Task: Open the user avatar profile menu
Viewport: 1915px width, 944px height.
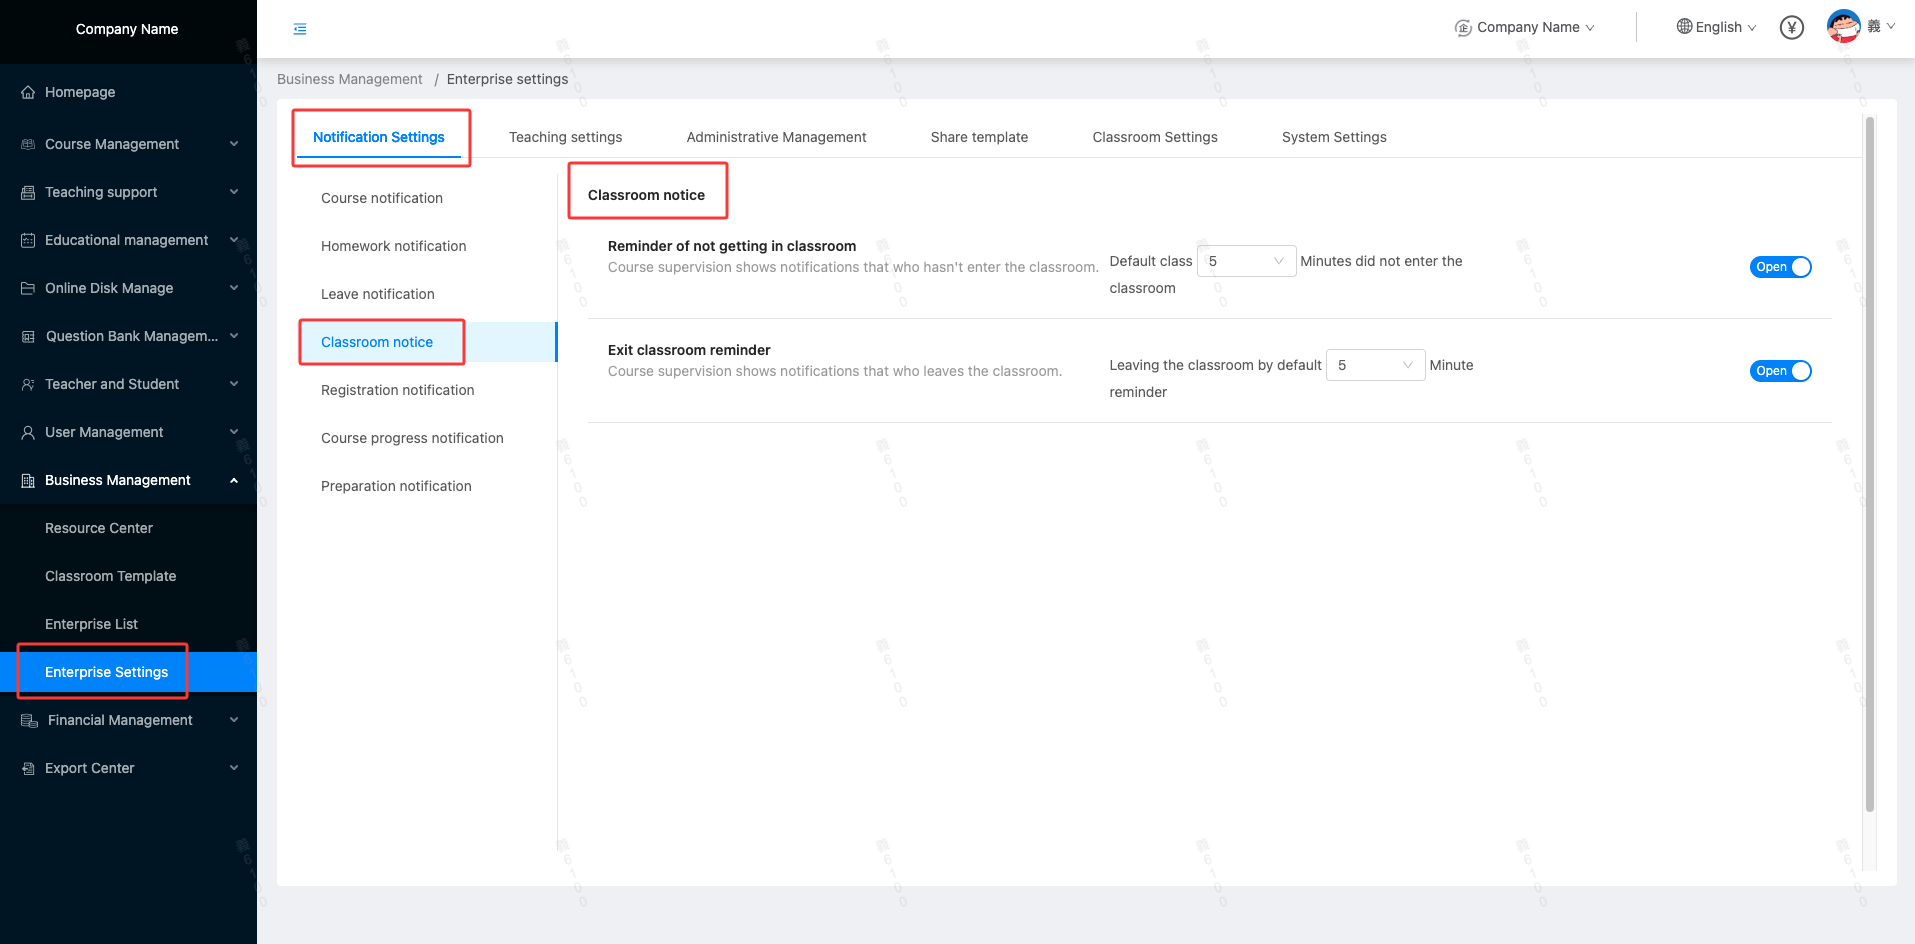Action: (x=1843, y=27)
